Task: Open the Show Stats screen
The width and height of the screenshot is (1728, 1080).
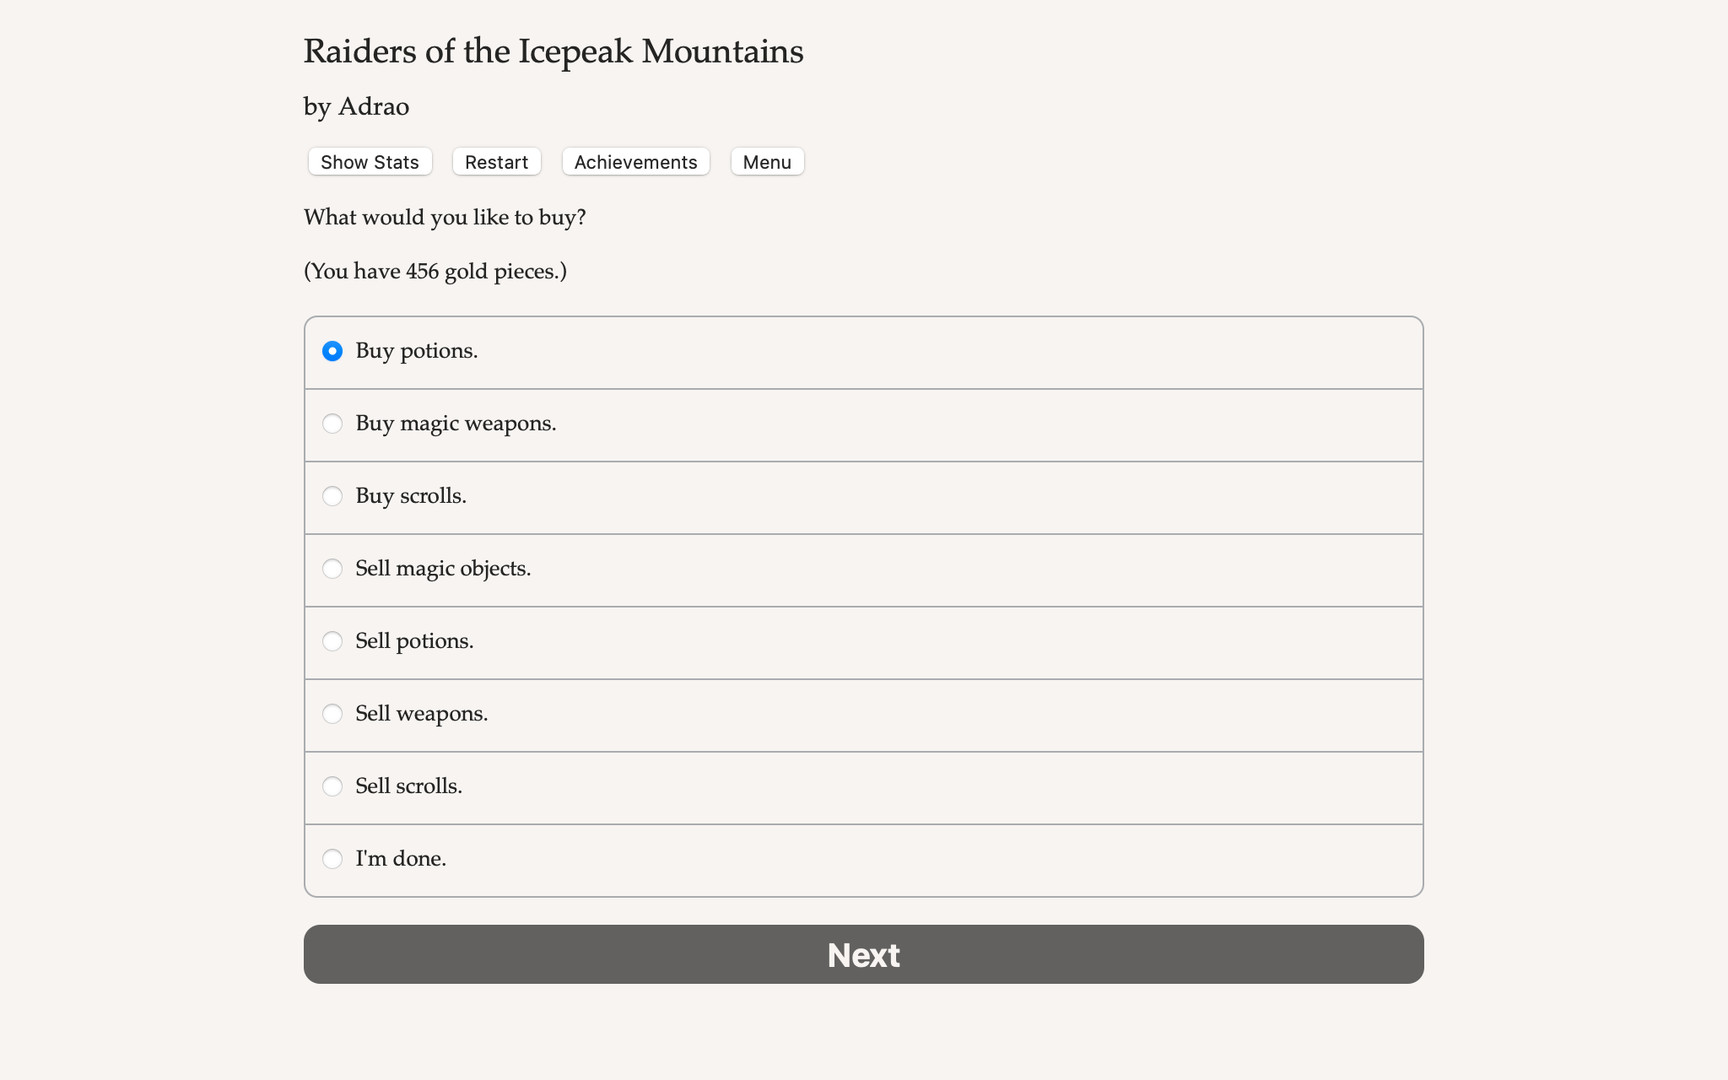Action: tap(369, 161)
